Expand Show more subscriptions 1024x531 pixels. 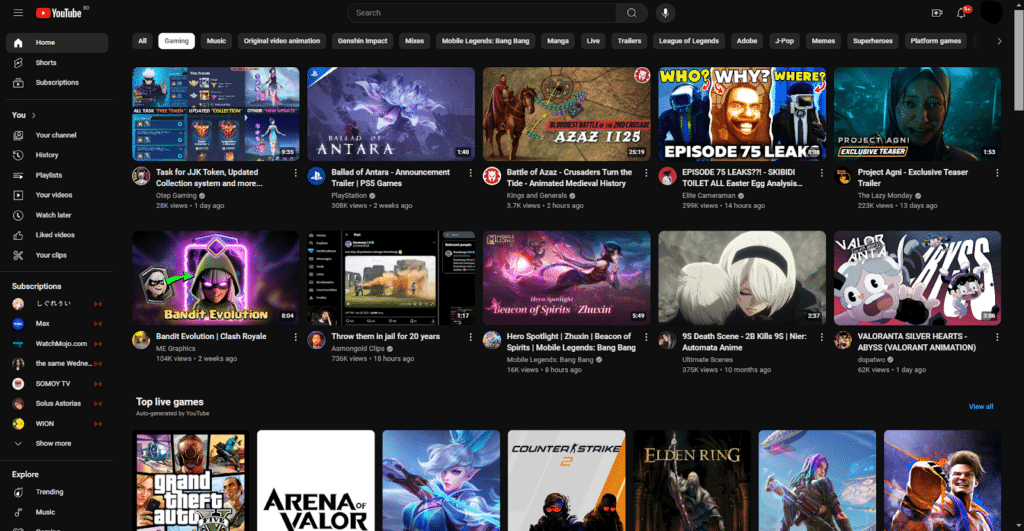pyautogui.click(x=57, y=443)
